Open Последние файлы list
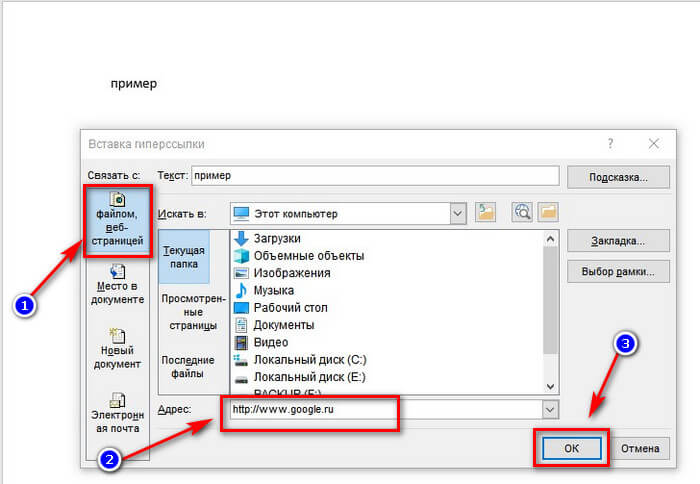Viewport: 700px width, 484px height. (x=188, y=367)
